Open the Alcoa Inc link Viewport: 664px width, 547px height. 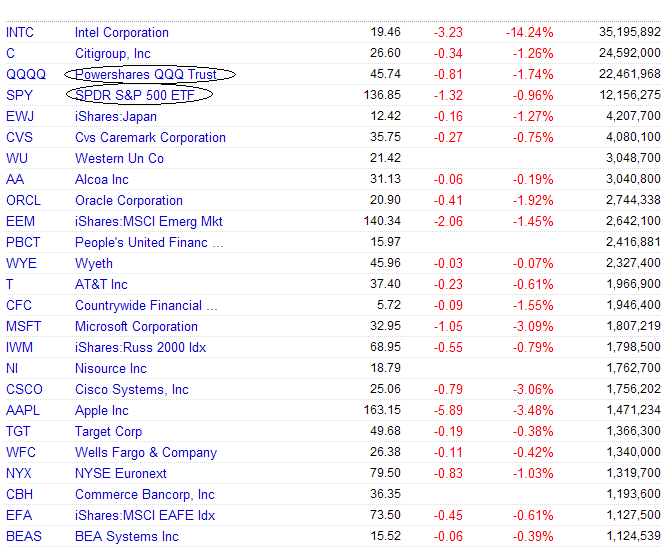pos(102,180)
